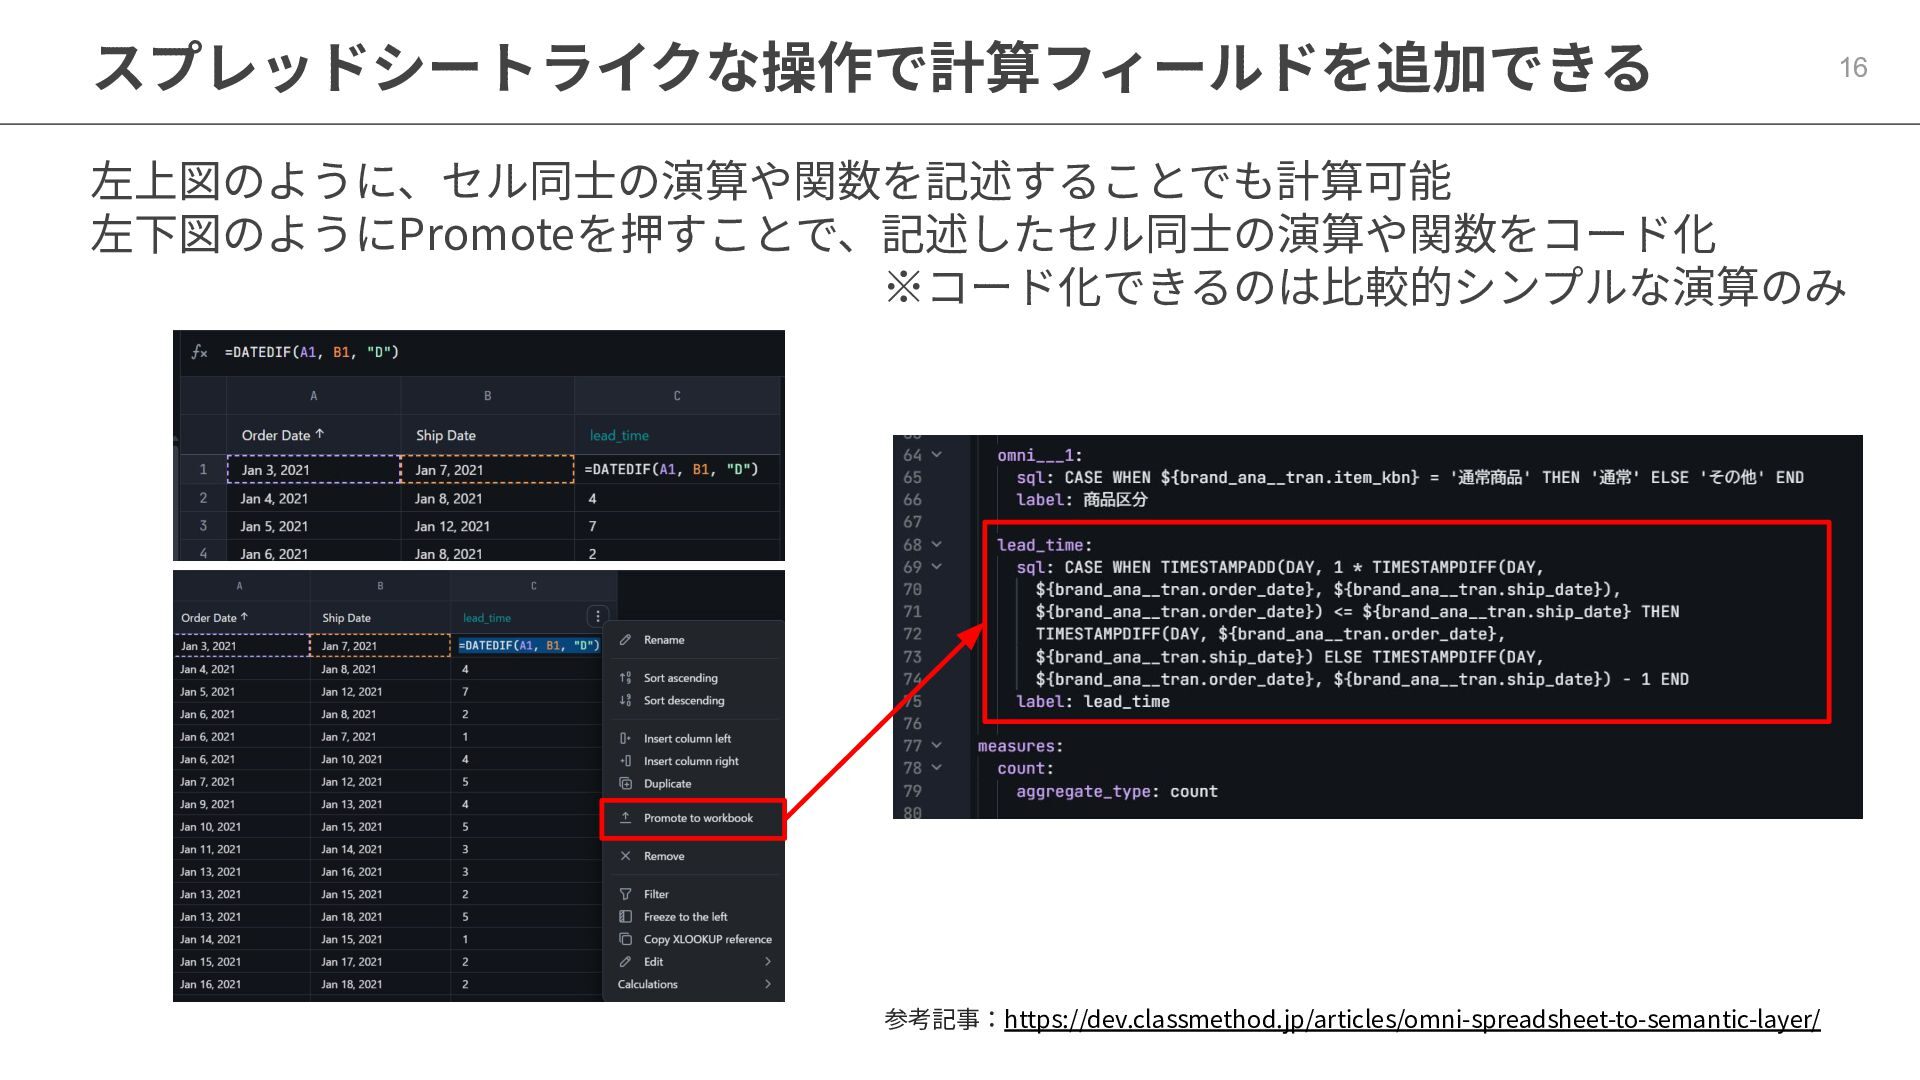Open the dev.classmethod.jp reference article link

click(x=1411, y=1020)
